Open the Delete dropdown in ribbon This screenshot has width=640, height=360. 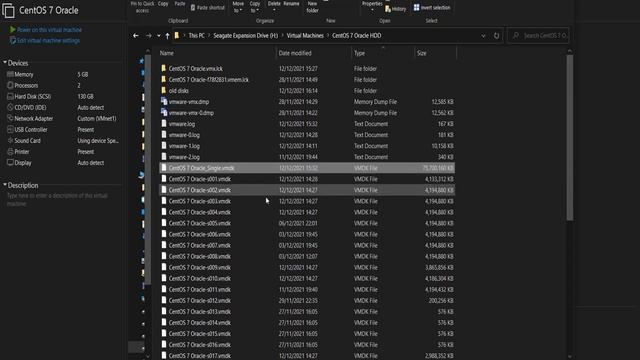[274, 6]
